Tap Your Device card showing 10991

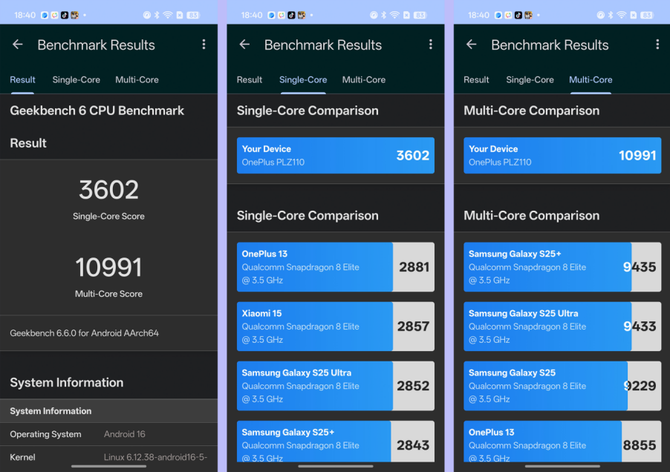[x=562, y=156]
